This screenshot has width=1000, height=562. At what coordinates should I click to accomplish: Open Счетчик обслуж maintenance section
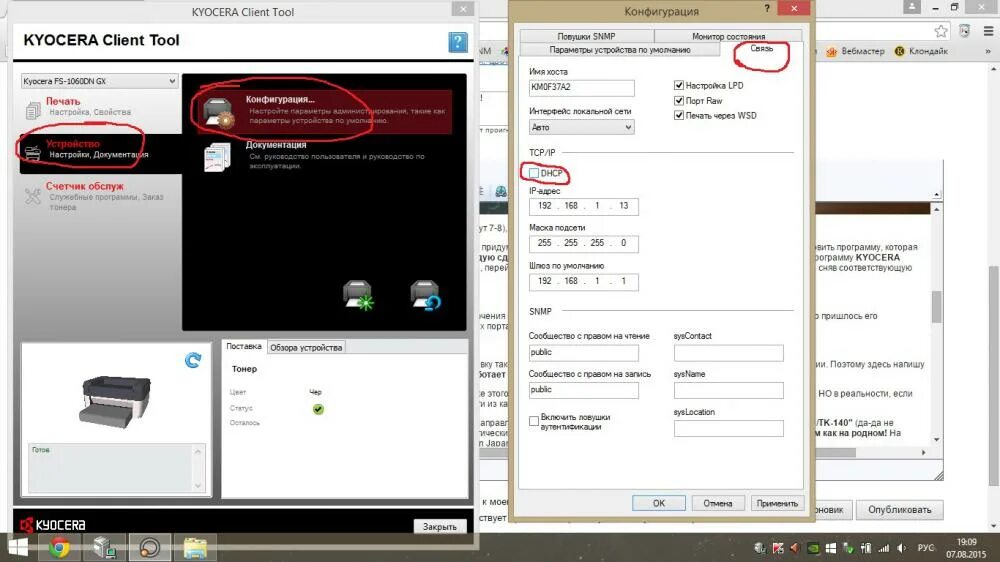click(x=100, y=196)
